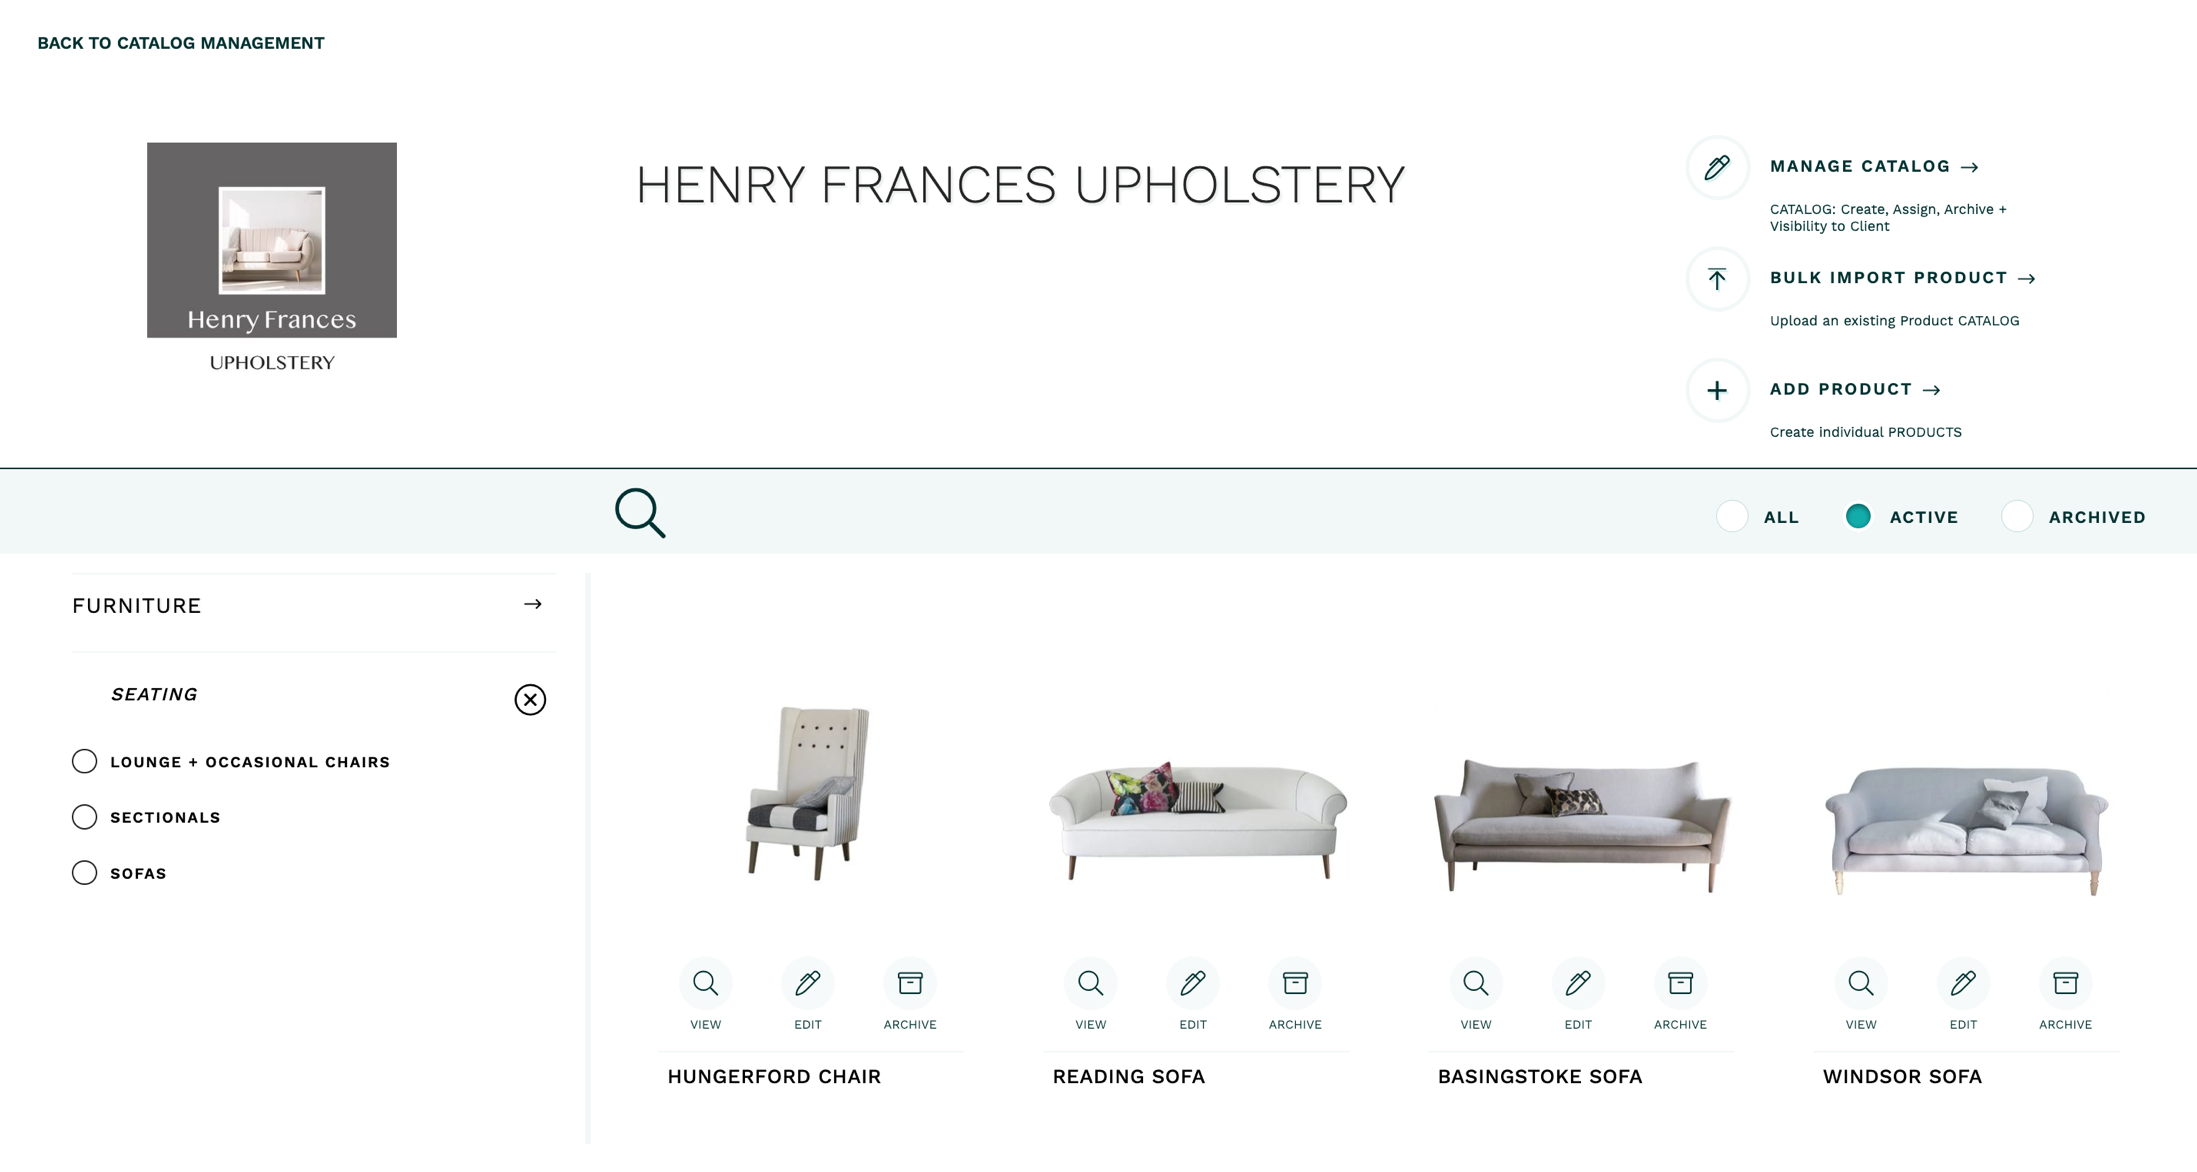This screenshot has width=2197, height=1172.
Task: Open the Henry Frances Upholstery logo thumbnail
Action: point(271,239)
